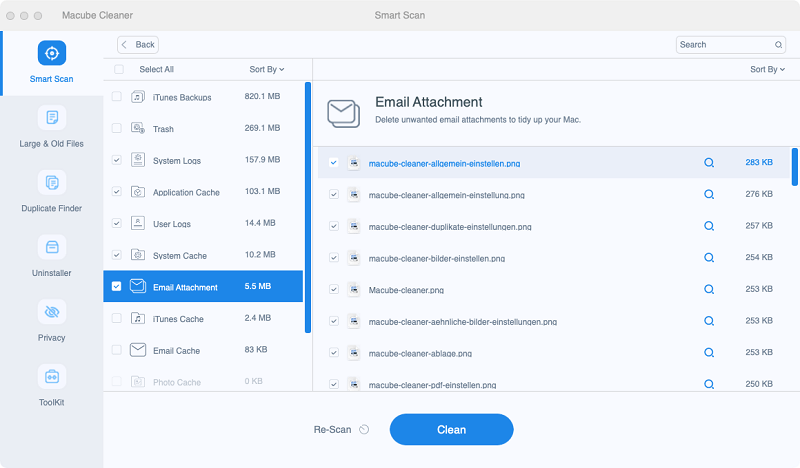Go back with the Back button
Image resolution: width=800 pixels, height=468 pixels.
(138, 45)
